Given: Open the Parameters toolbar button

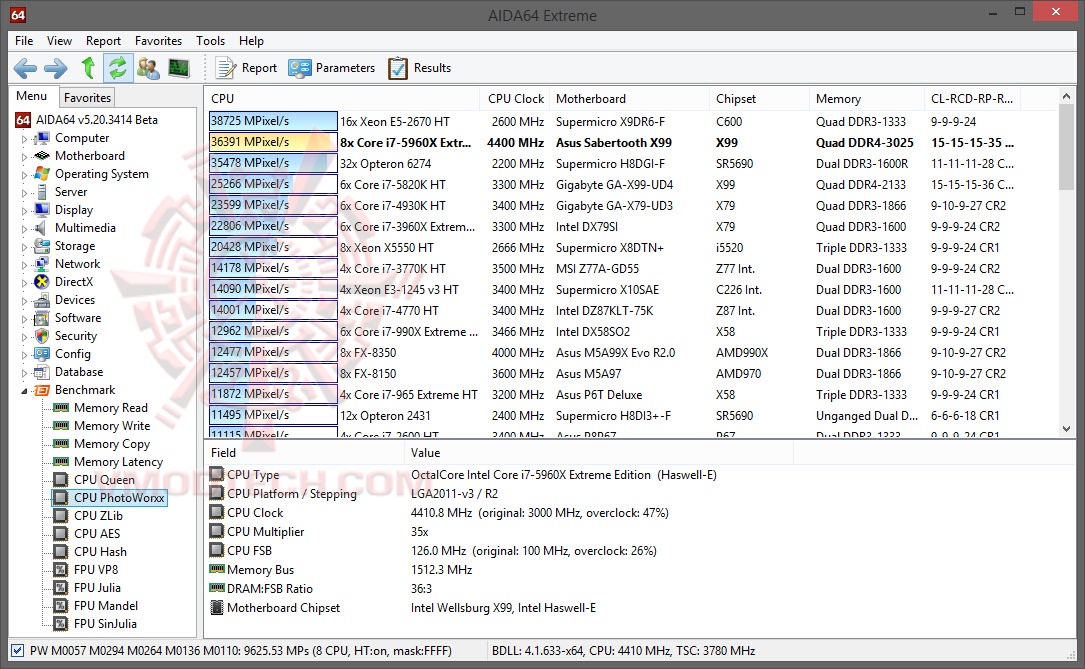Looking at the screenshot, I should coord(331,68).
